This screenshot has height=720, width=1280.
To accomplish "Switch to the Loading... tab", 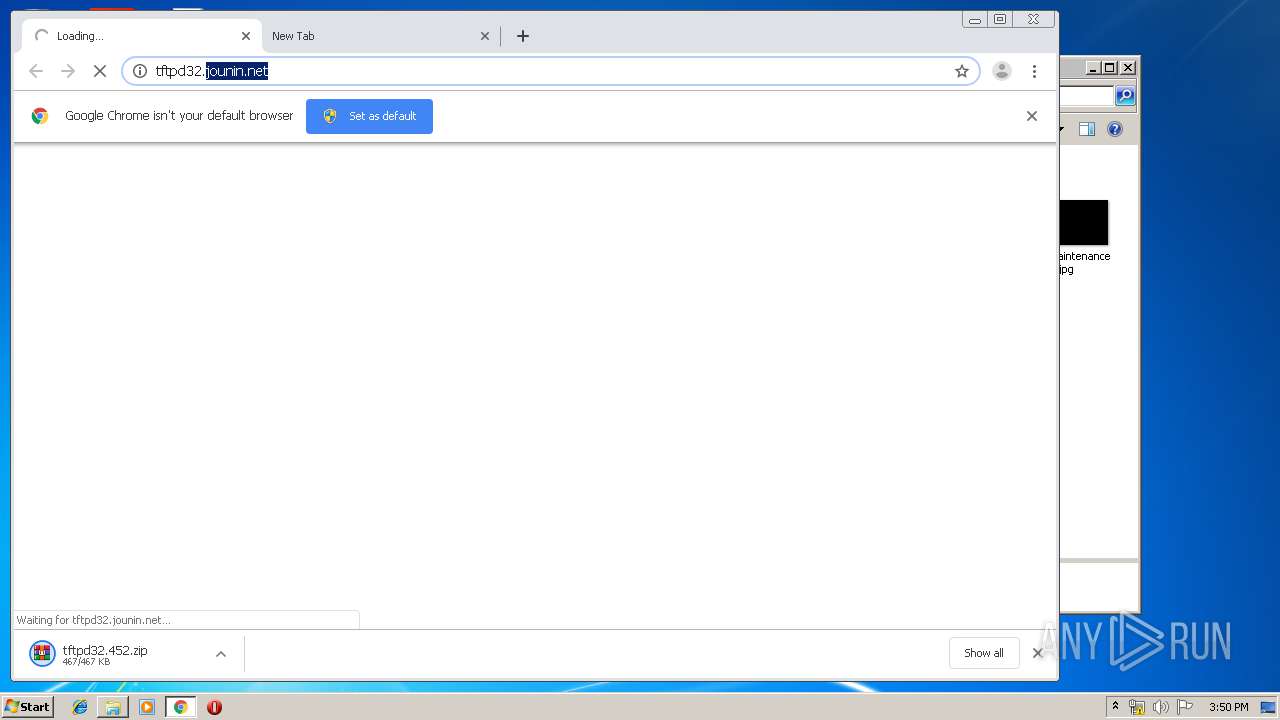I will (x=142, y=36).
